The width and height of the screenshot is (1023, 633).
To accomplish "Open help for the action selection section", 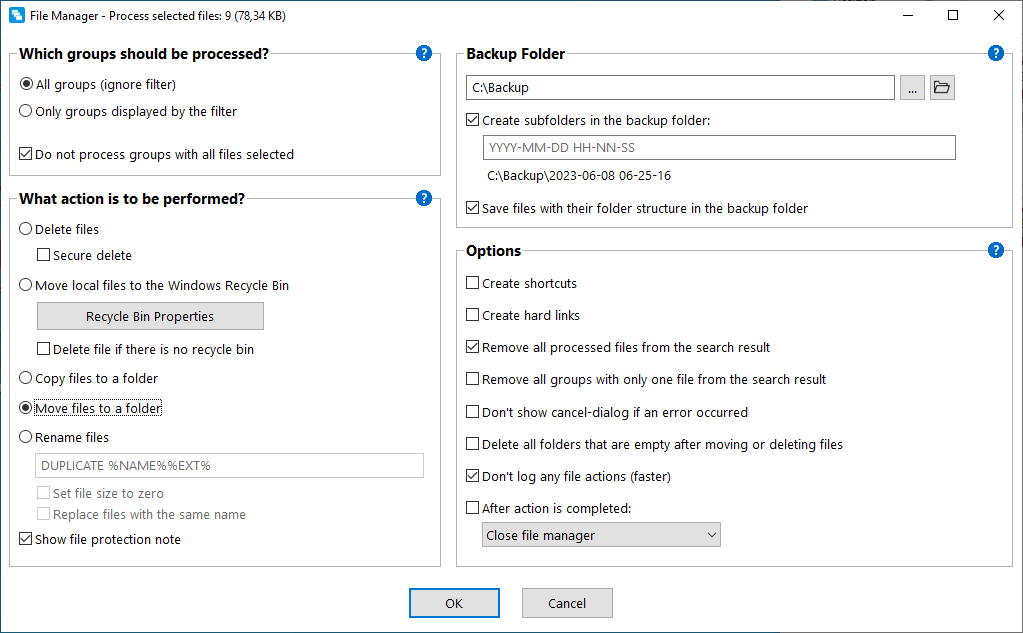I will (x=424, y=198).
